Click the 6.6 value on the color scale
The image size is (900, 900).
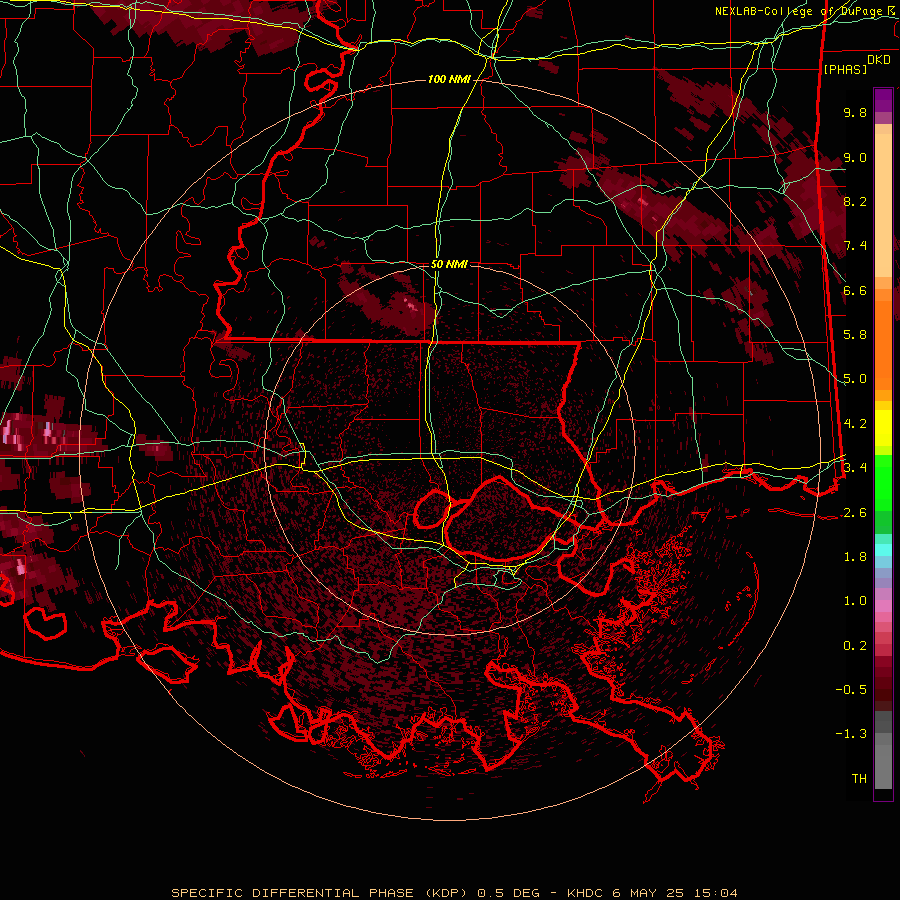(x=855, y=290)
